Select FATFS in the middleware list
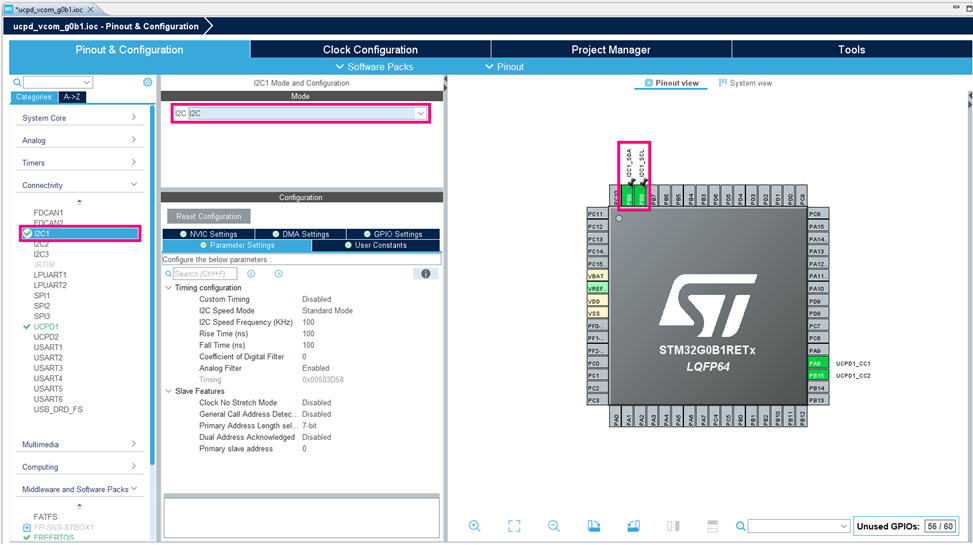 tap(45, 516)
